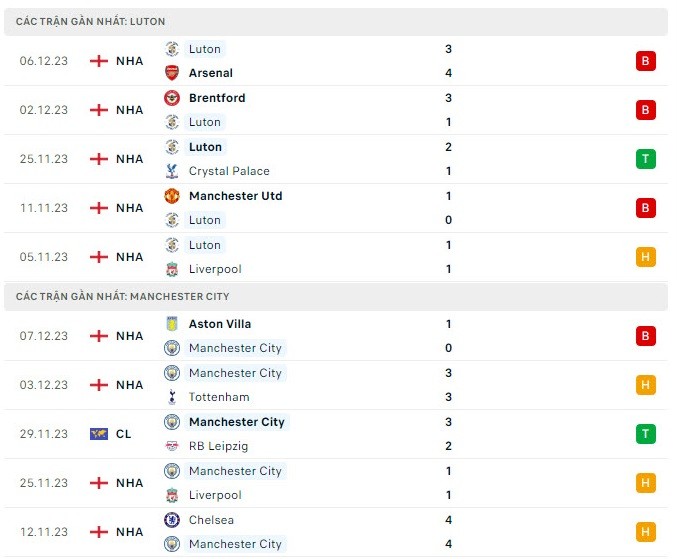The height and width of the screenshot is (559, 677).
Task: Click red B badge for the Arsenal match
Action: pos(646,61)
